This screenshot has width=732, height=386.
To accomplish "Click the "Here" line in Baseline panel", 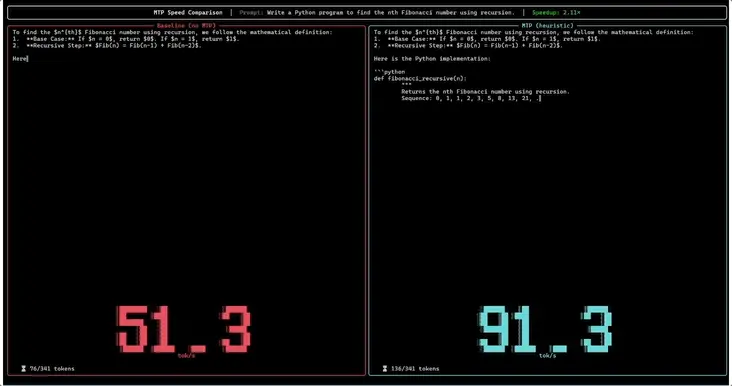I will pos(20,59).
